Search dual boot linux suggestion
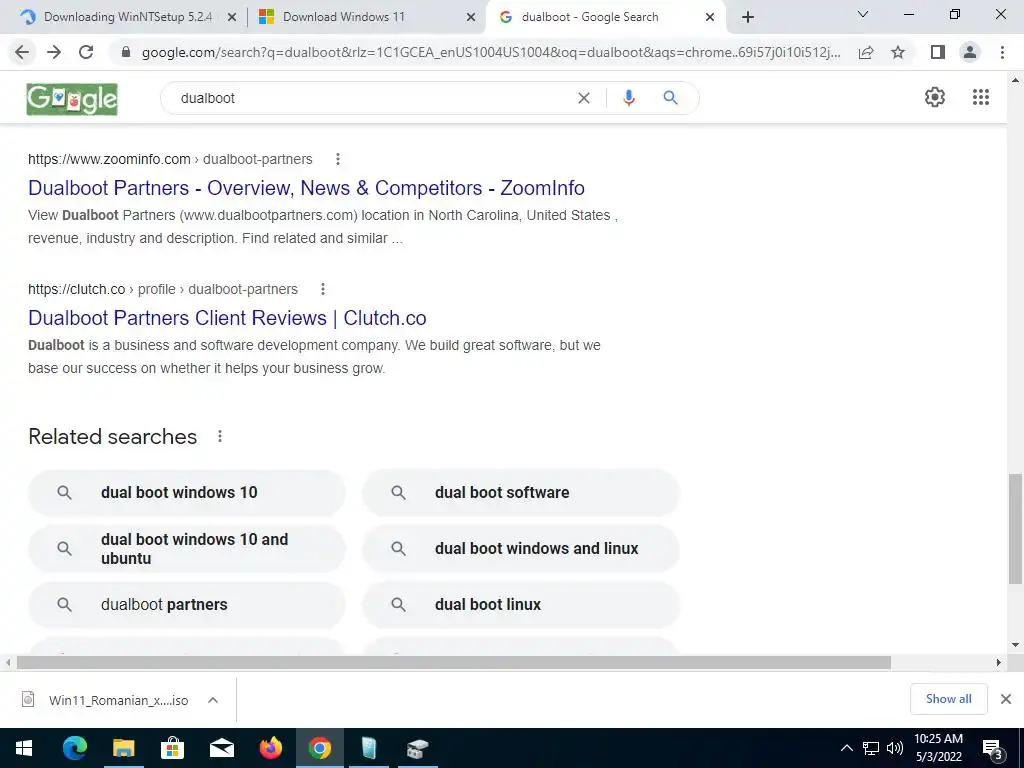Screen dimensions: 1024x768 (x=521, y=605)
